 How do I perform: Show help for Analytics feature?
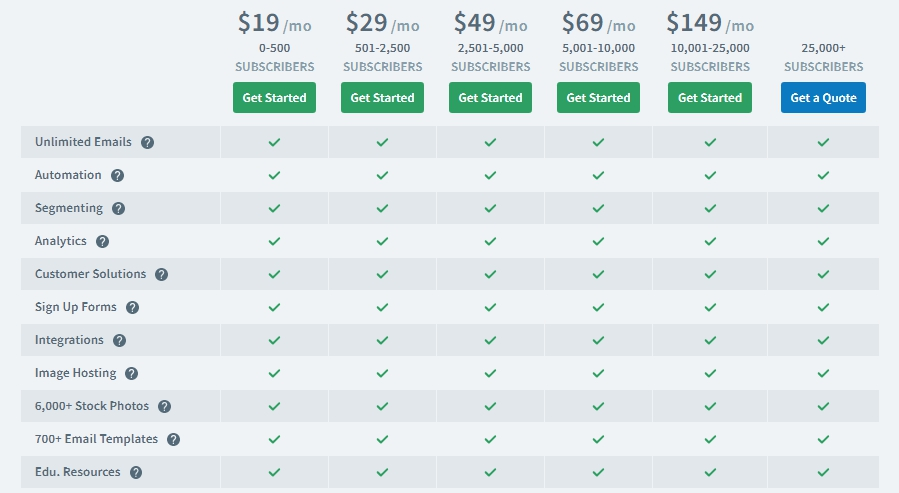(x=102, y=241)
